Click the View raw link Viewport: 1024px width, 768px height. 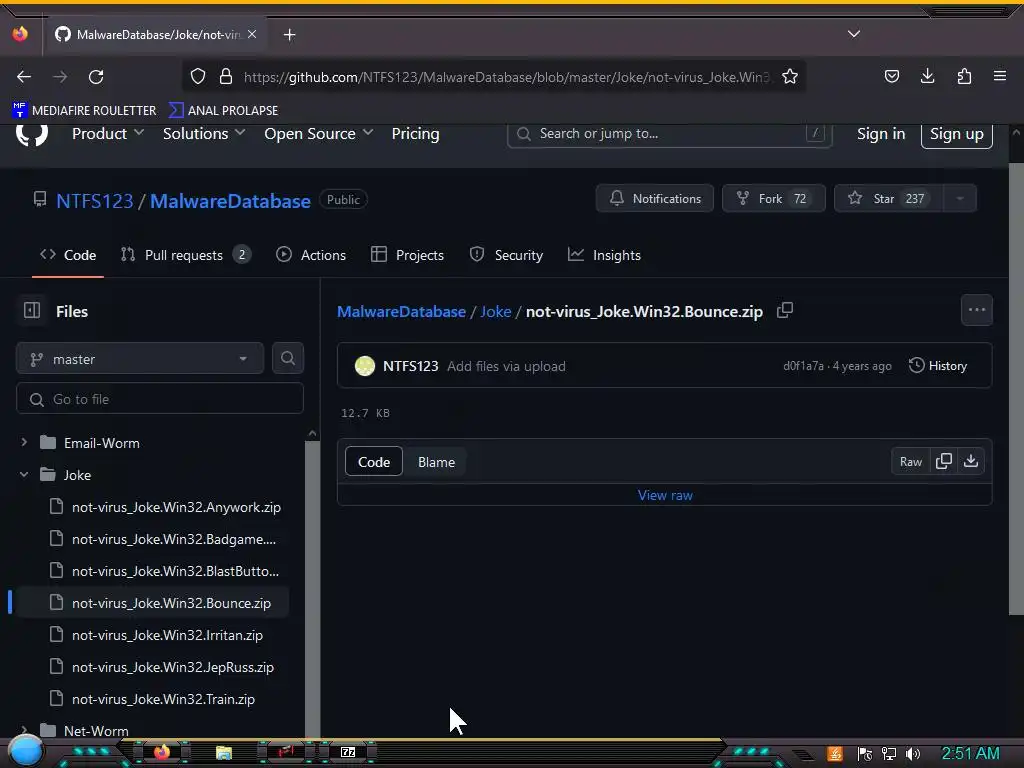coord(665,495)
